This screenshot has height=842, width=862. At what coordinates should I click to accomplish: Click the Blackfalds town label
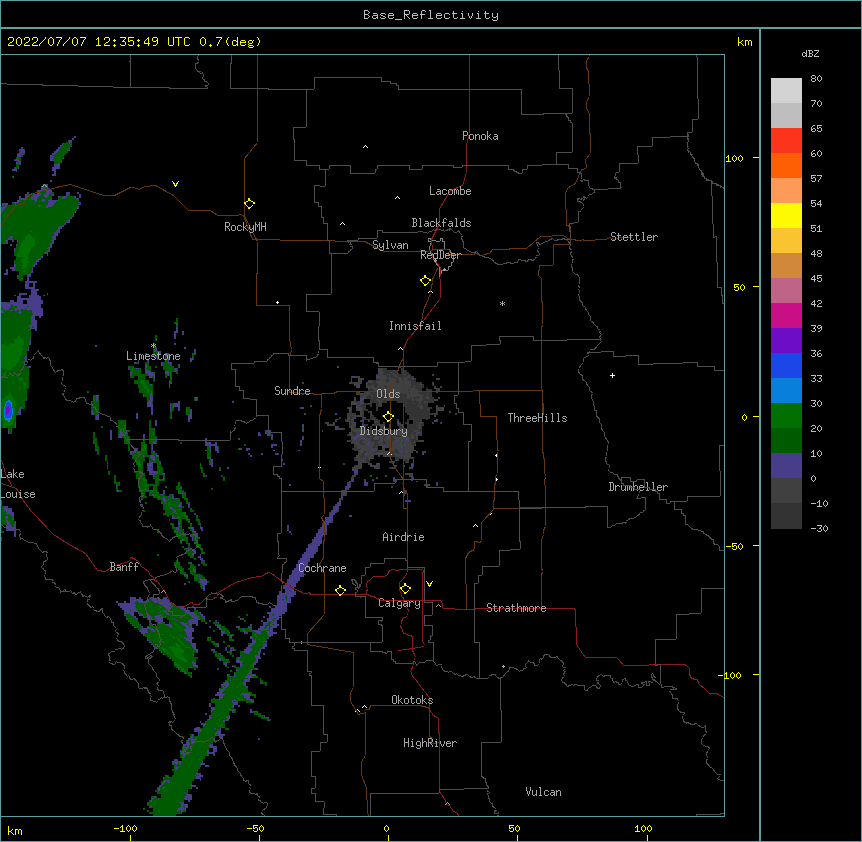(441, 223)
